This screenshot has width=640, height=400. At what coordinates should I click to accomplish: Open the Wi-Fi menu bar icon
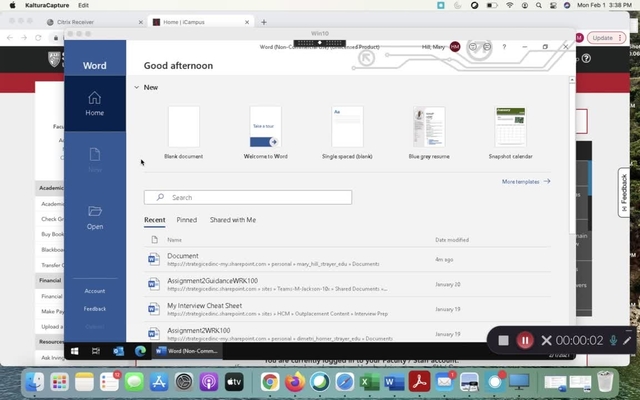point(510,5)
